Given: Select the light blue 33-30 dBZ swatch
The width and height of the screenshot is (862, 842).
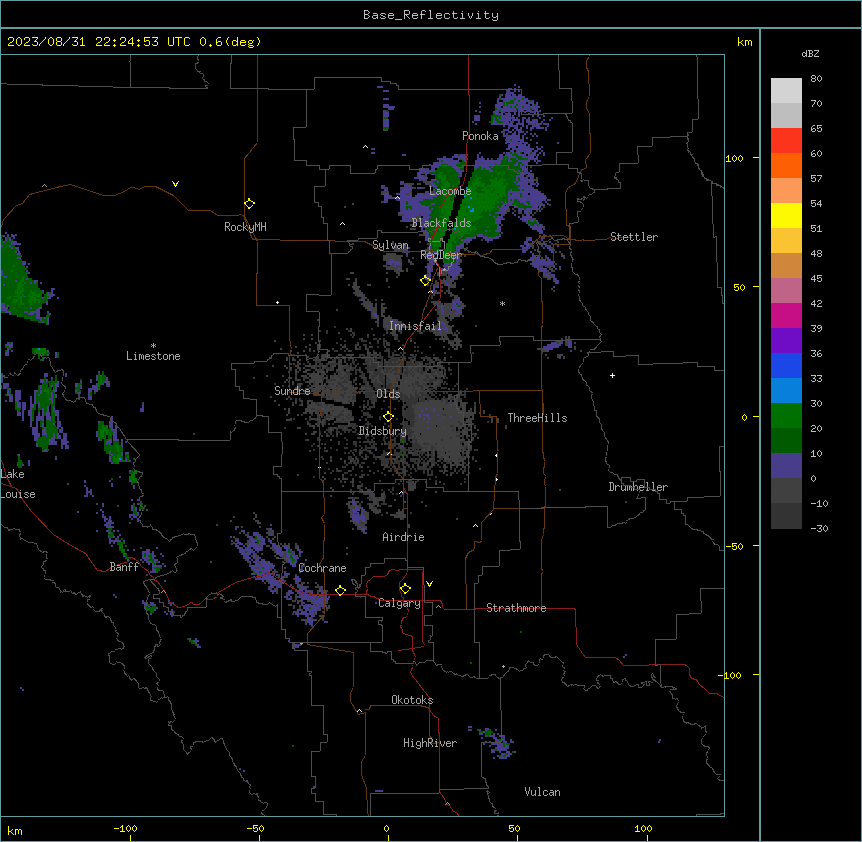Looking at the screenshot, I should click(x=786, y=391).
